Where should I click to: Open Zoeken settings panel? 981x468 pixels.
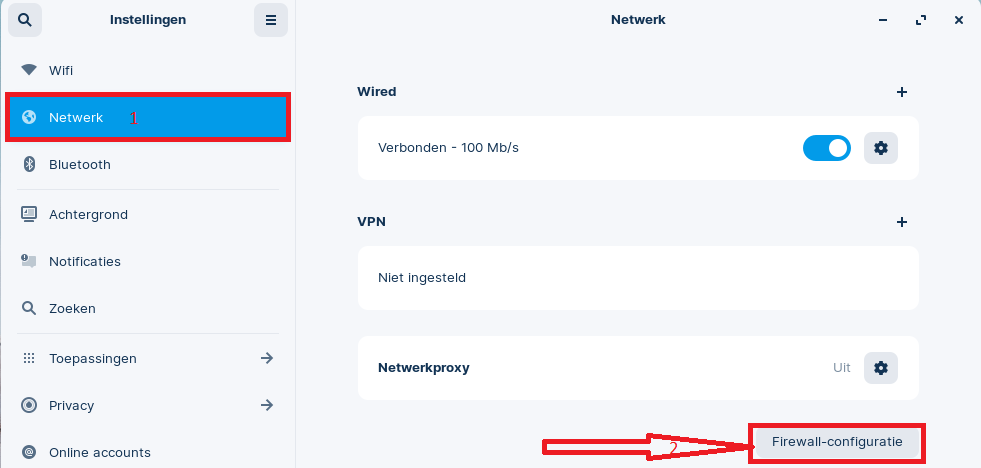(x=148, y=308)
